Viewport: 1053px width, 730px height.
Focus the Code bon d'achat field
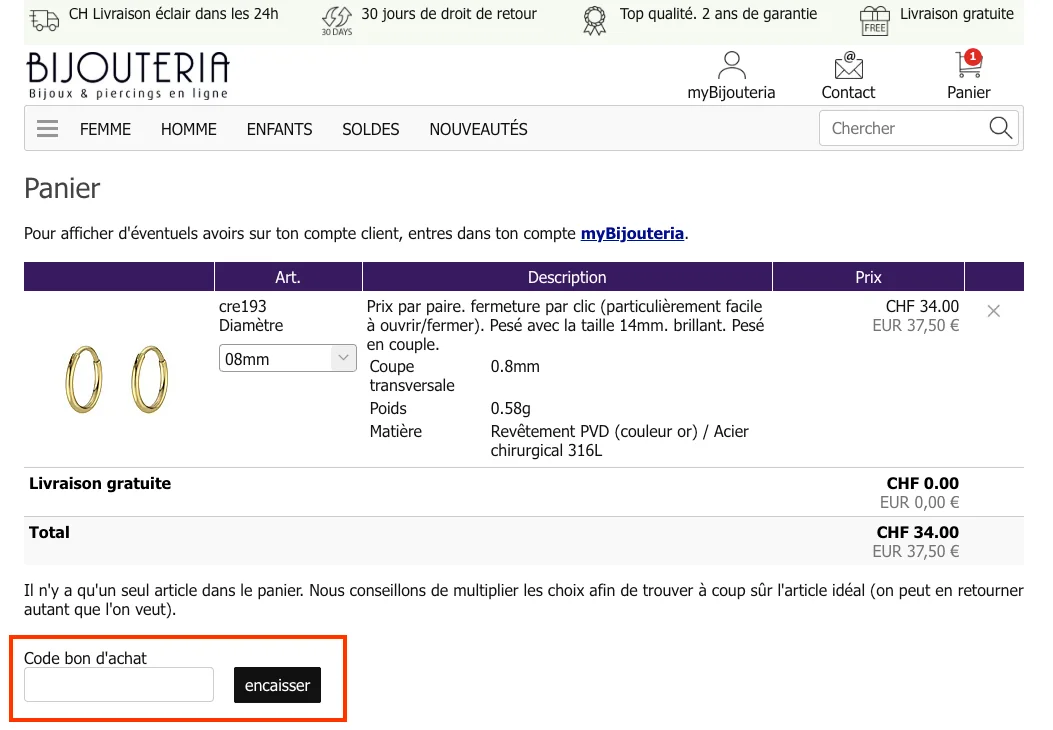pos(119,684)
